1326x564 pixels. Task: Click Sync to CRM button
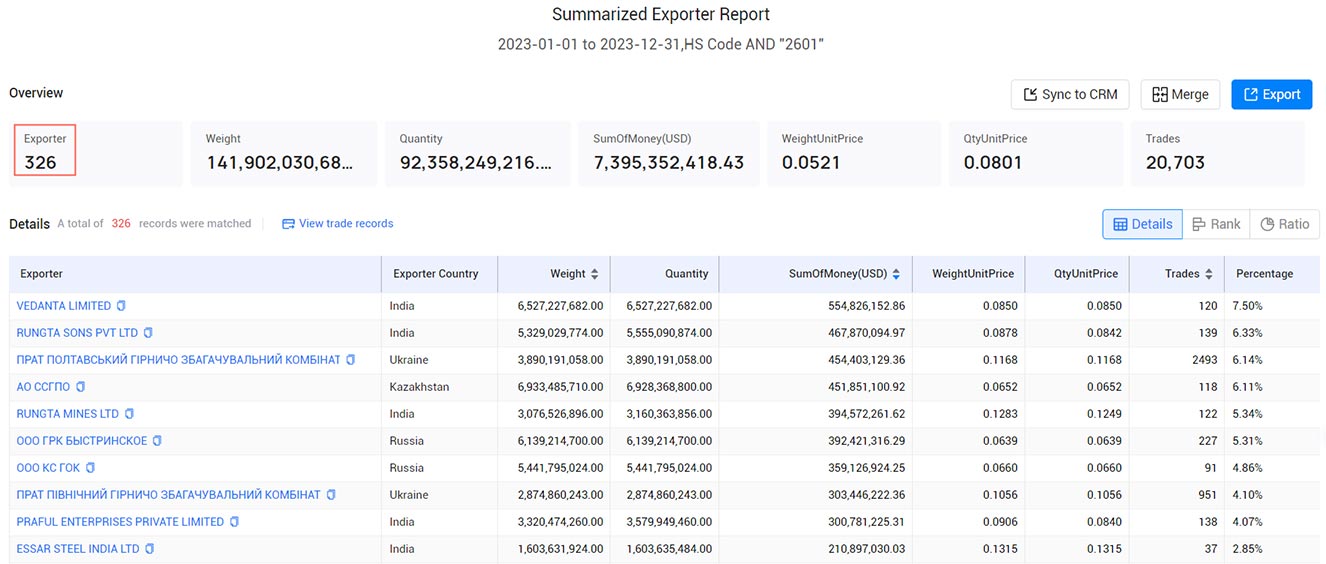click(1070, 94)
